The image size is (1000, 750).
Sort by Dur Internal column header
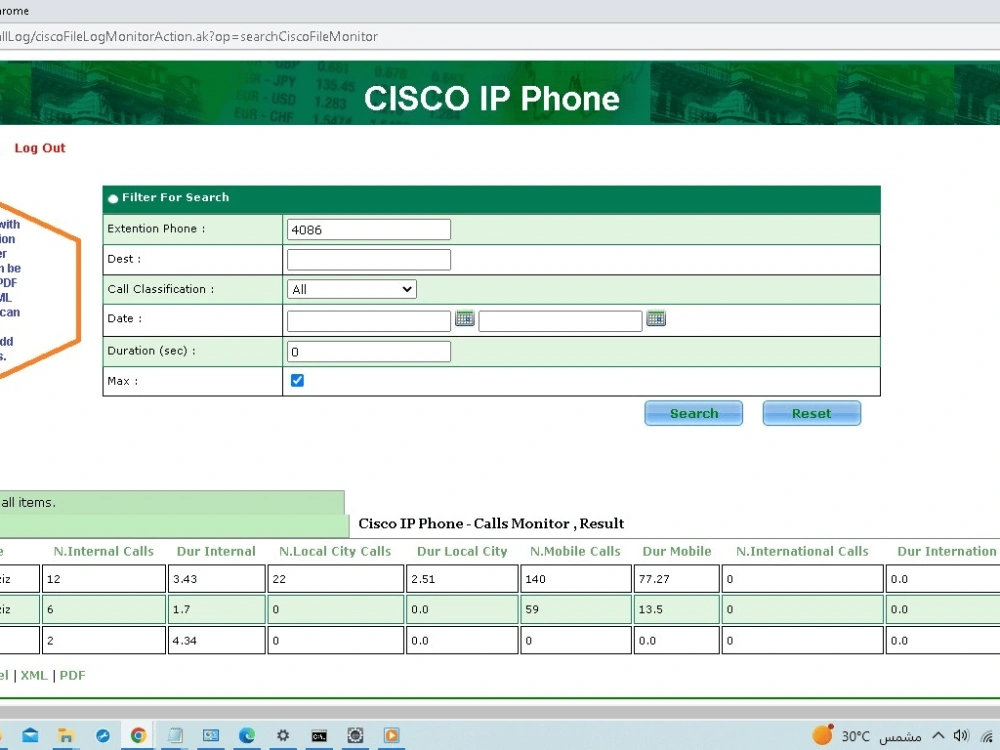[216, 552]
